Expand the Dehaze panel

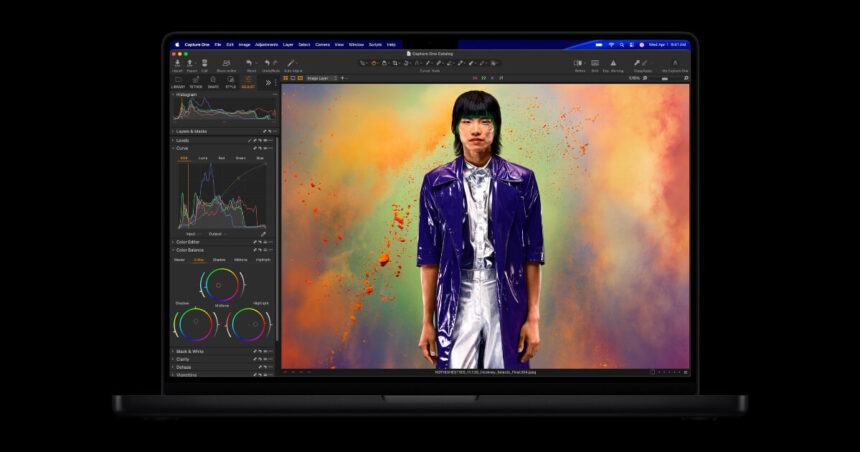pyautogui.click(x=173, y=367)
